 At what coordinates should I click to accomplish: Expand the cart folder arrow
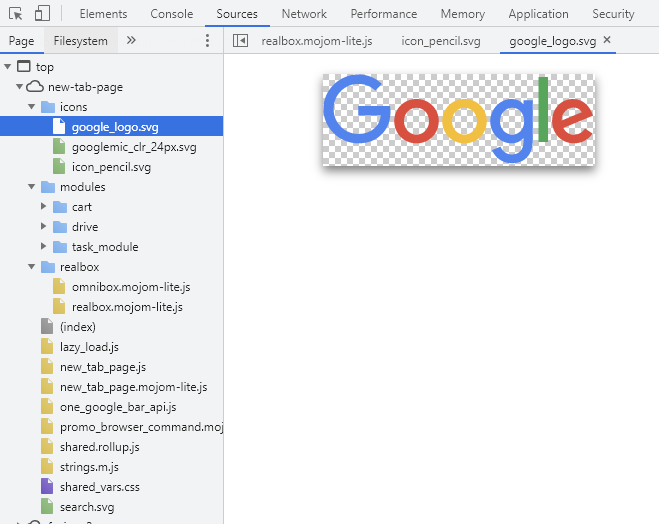pos(43,206)
